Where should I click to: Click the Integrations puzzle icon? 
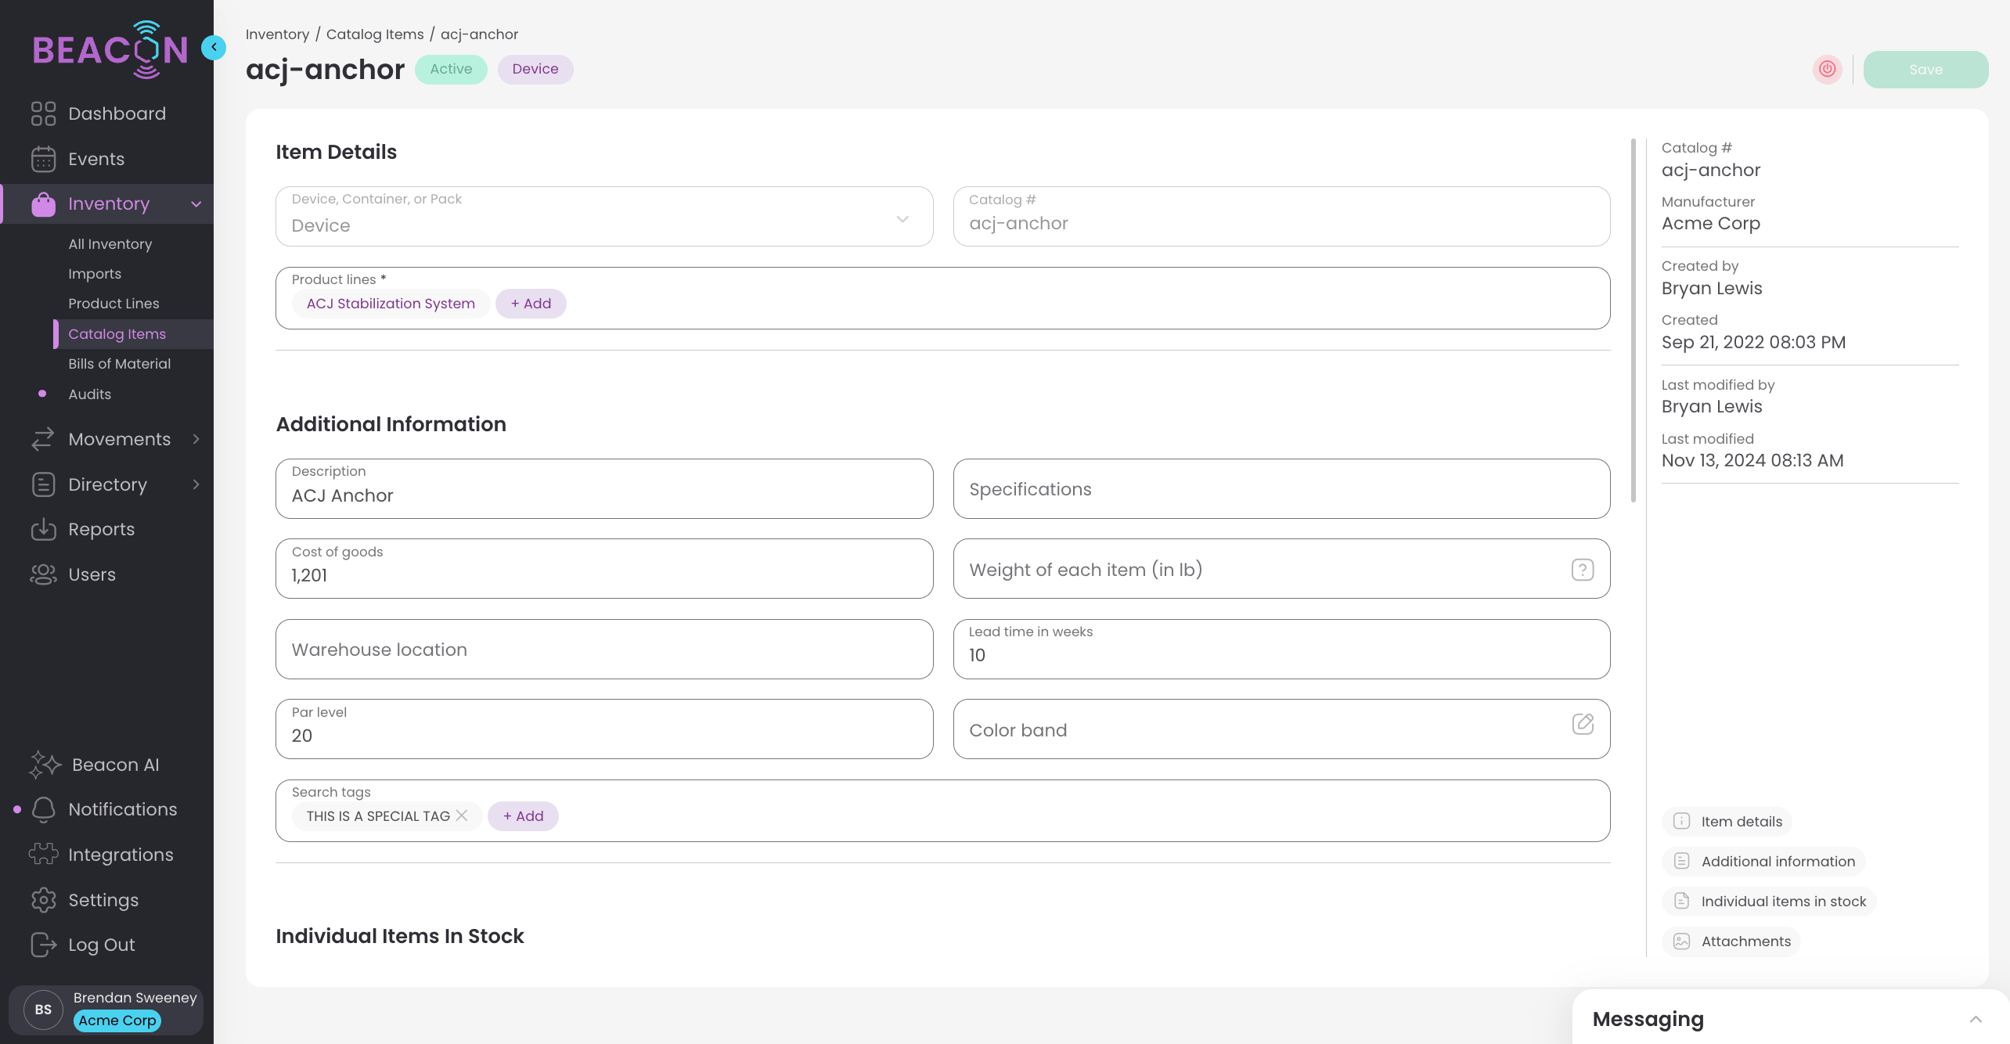[43, 855]
